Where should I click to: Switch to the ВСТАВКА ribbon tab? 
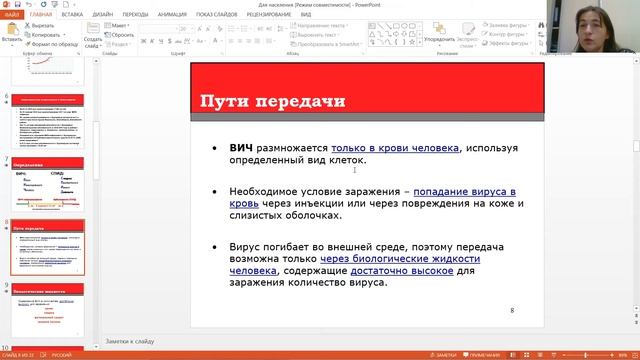72,15
